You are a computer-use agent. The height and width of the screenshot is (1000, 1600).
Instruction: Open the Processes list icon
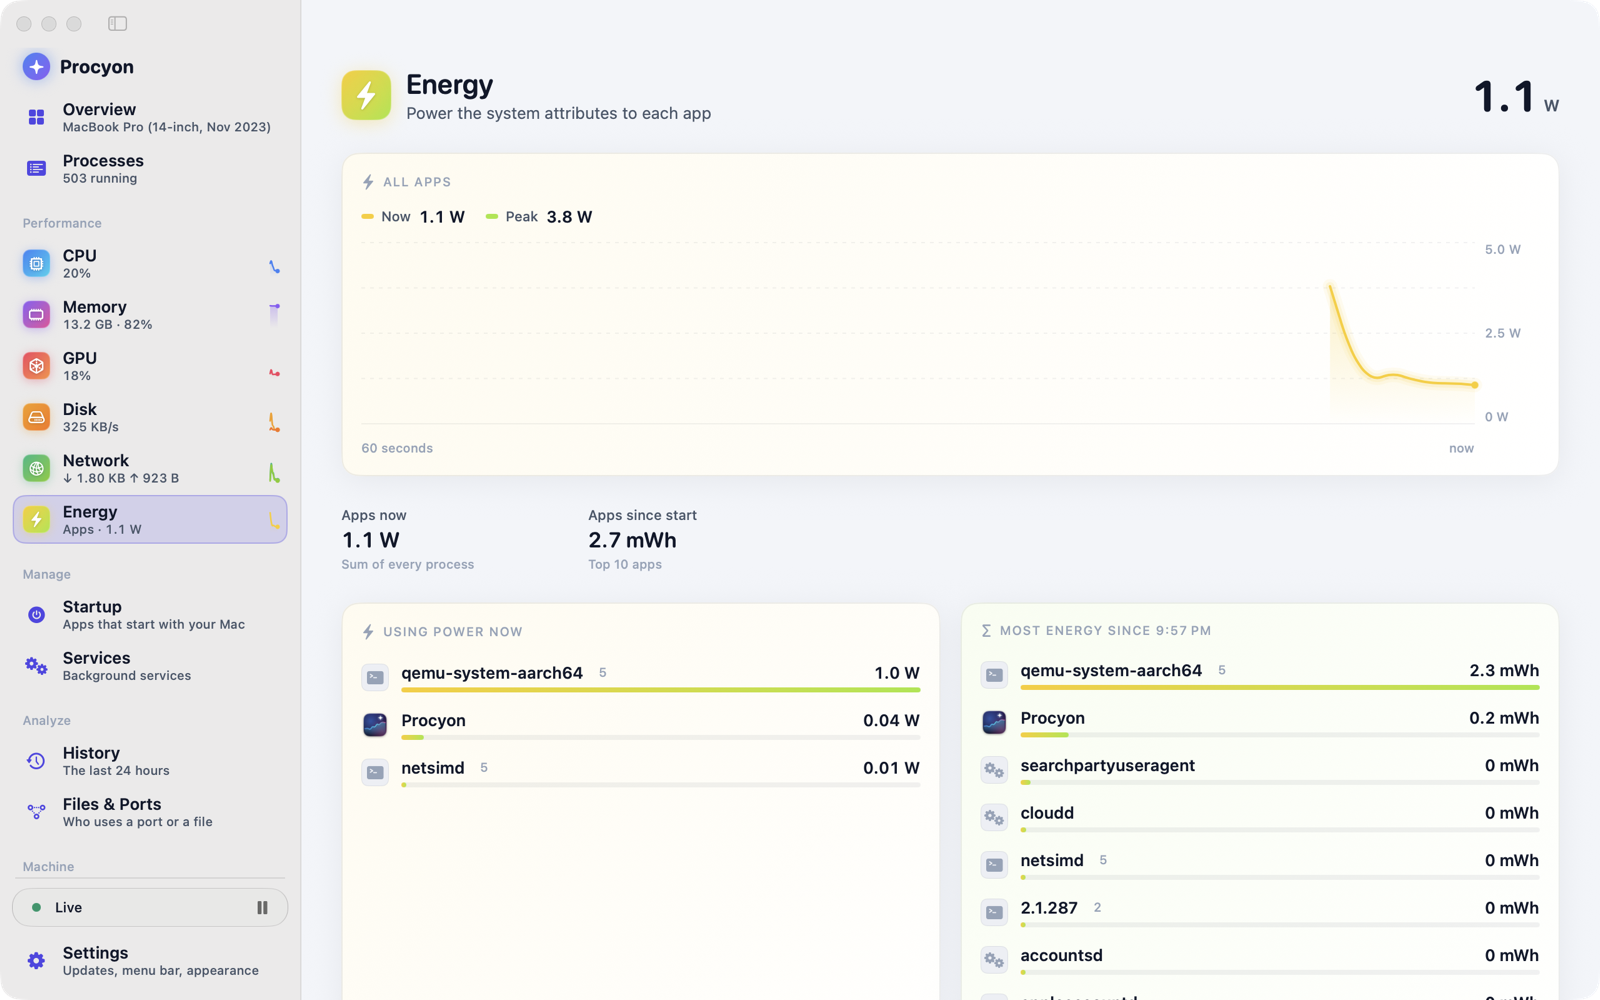tap(36, 168)
